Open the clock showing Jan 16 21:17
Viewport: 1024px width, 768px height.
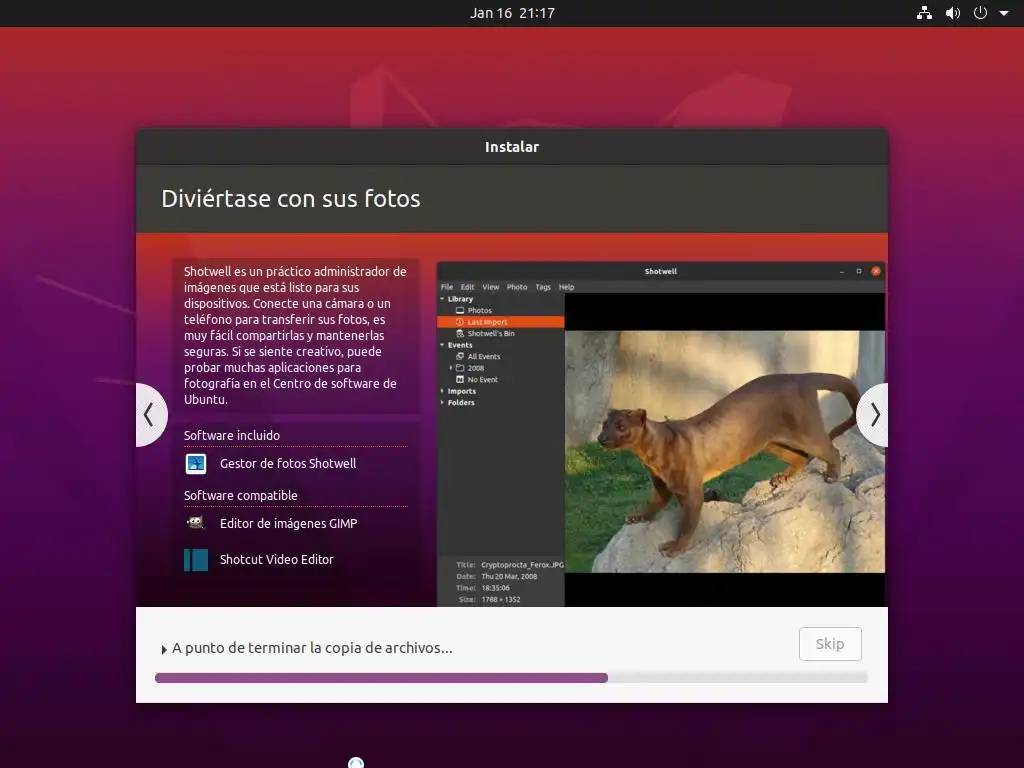[x=512, y=13]
